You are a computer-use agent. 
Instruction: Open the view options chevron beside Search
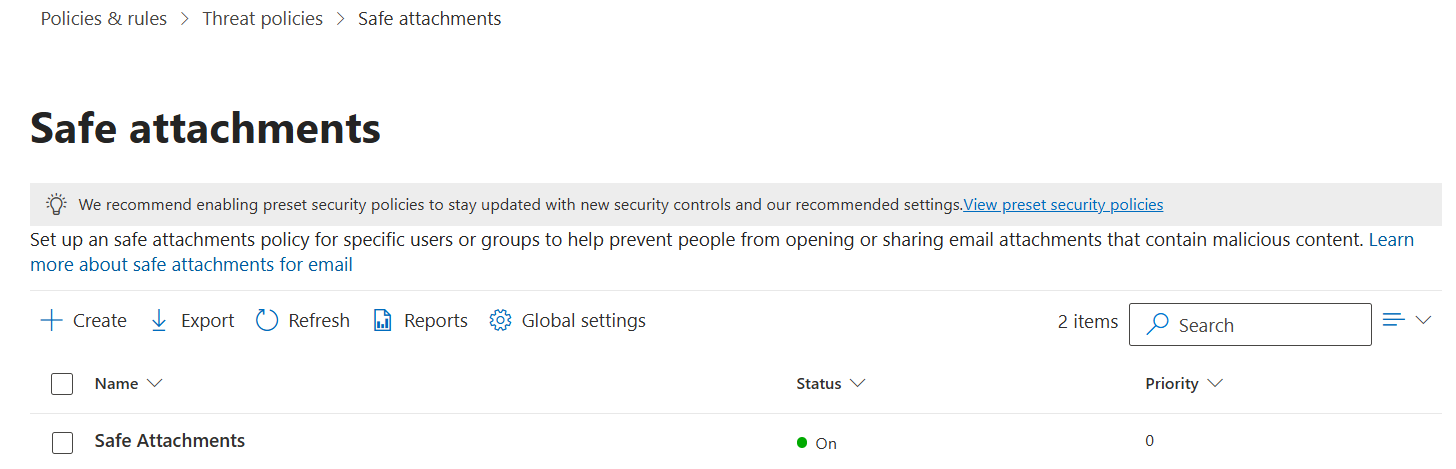point(1424,320)
